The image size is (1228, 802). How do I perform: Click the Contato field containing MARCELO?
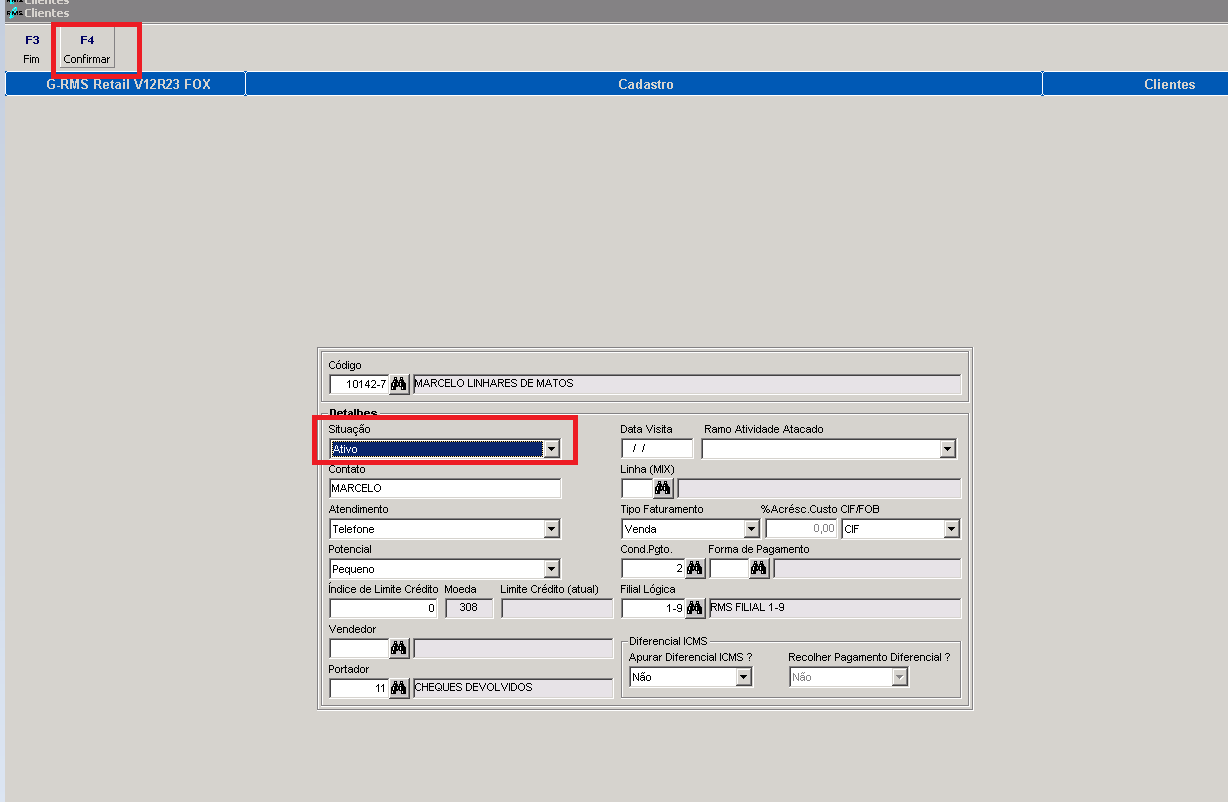445,488
